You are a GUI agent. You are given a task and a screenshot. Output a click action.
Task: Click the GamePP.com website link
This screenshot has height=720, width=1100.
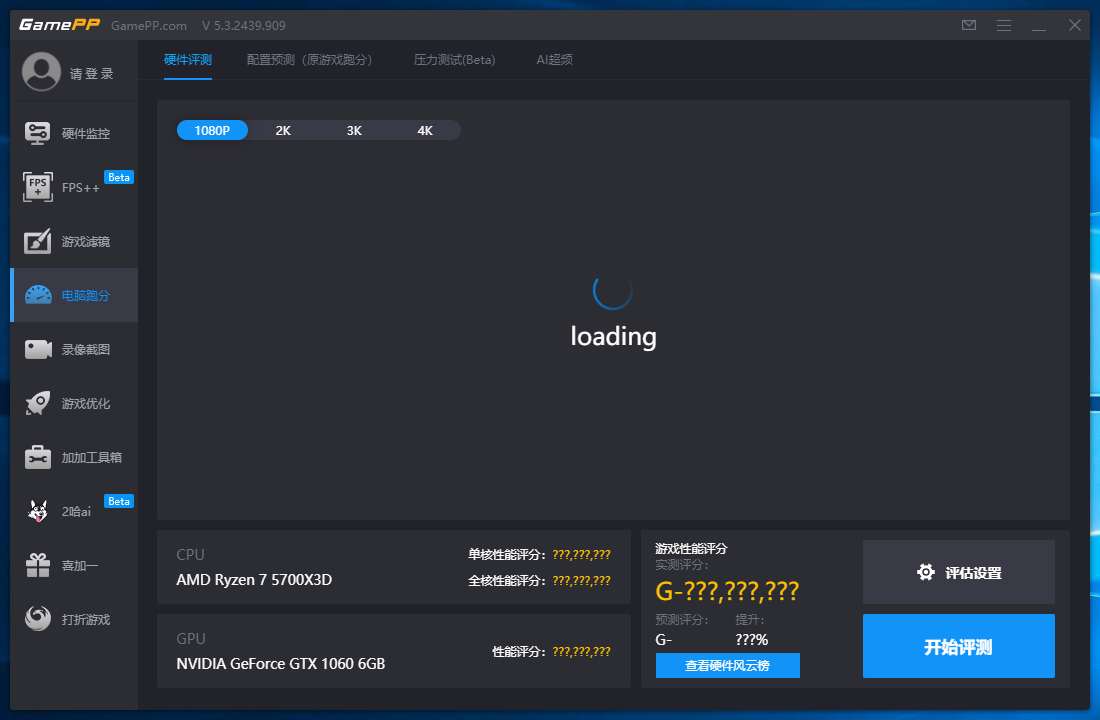coord(149,26)
